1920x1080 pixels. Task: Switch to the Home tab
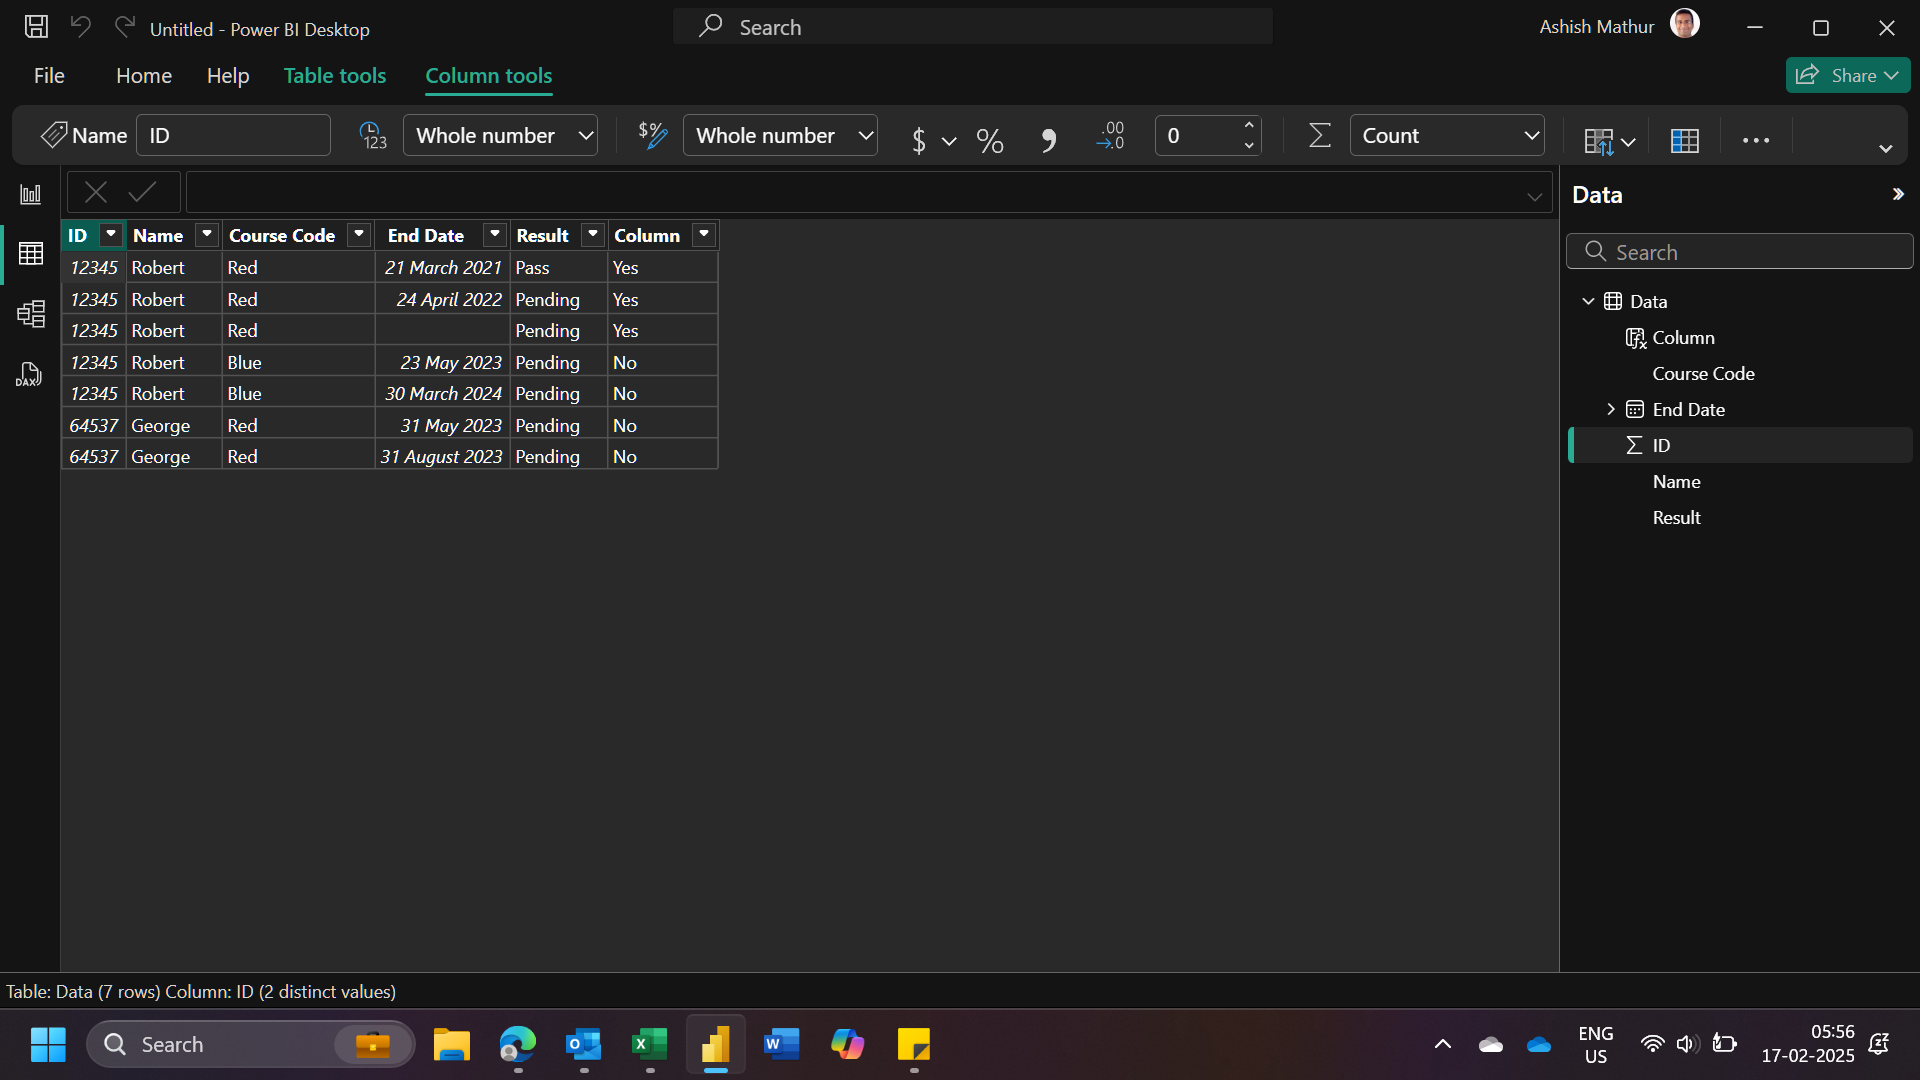144,76
